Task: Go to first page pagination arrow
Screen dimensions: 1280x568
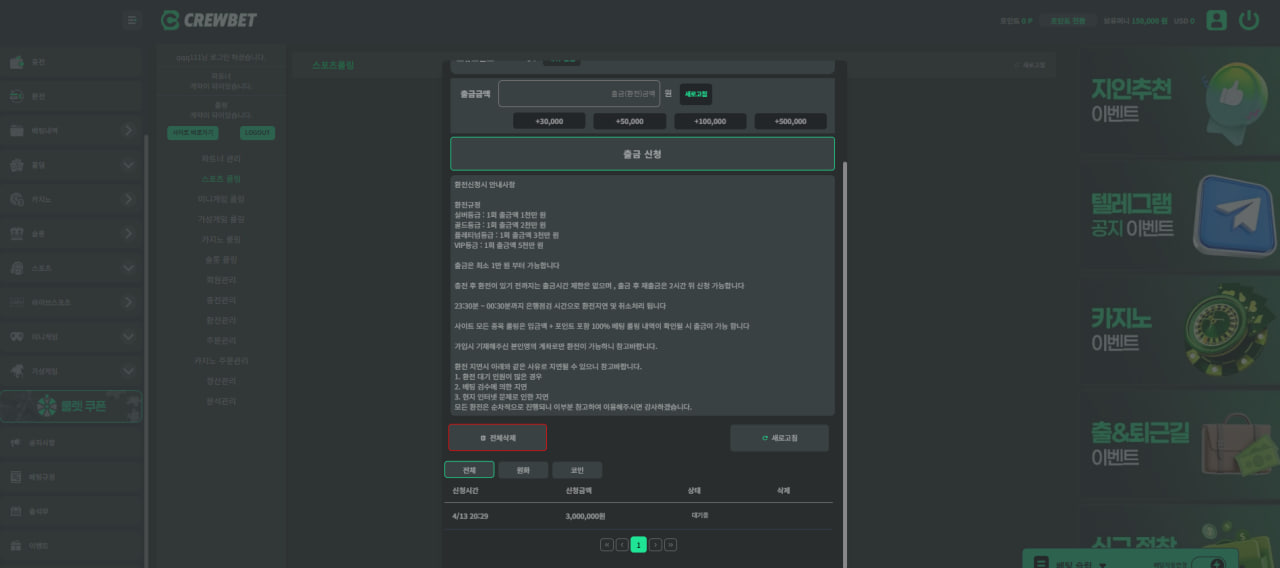Action: [606, 545]
